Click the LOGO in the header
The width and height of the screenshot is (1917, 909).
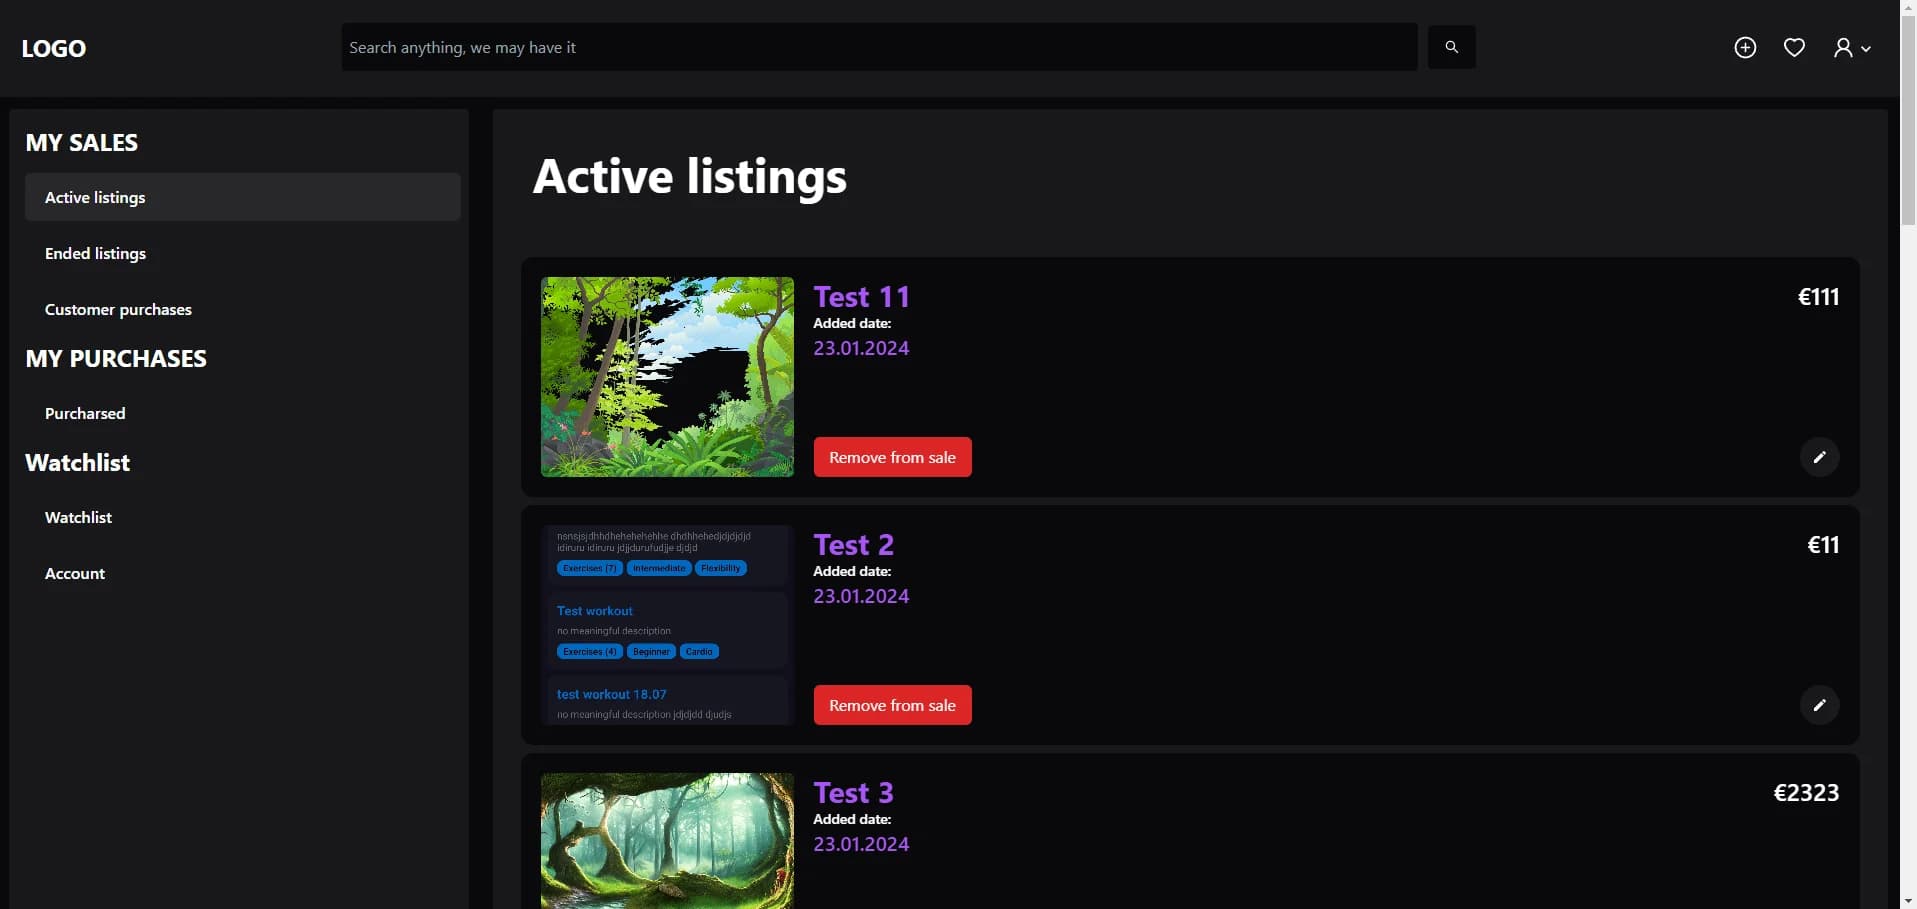click(x=54, y=48)
